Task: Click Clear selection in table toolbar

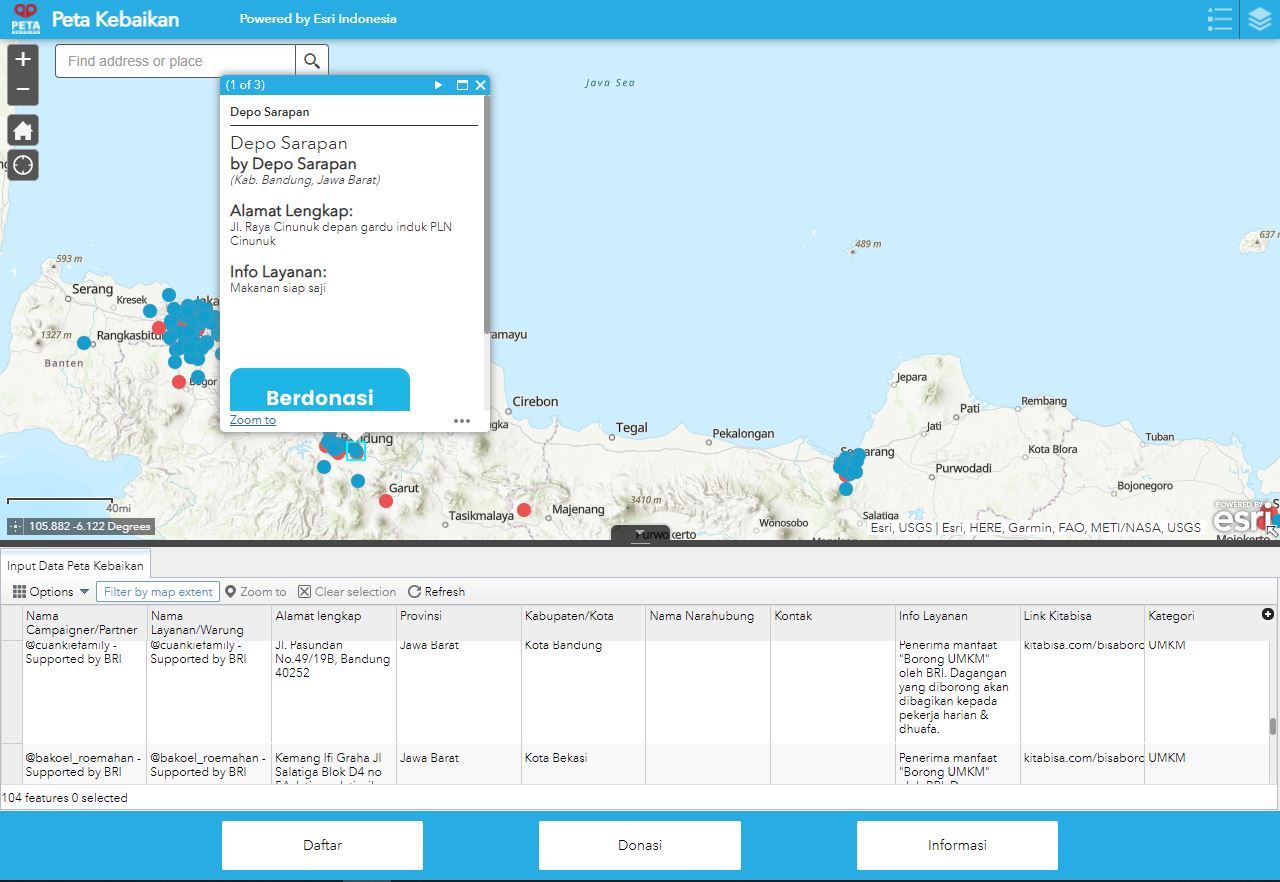Action: (347, 592)
